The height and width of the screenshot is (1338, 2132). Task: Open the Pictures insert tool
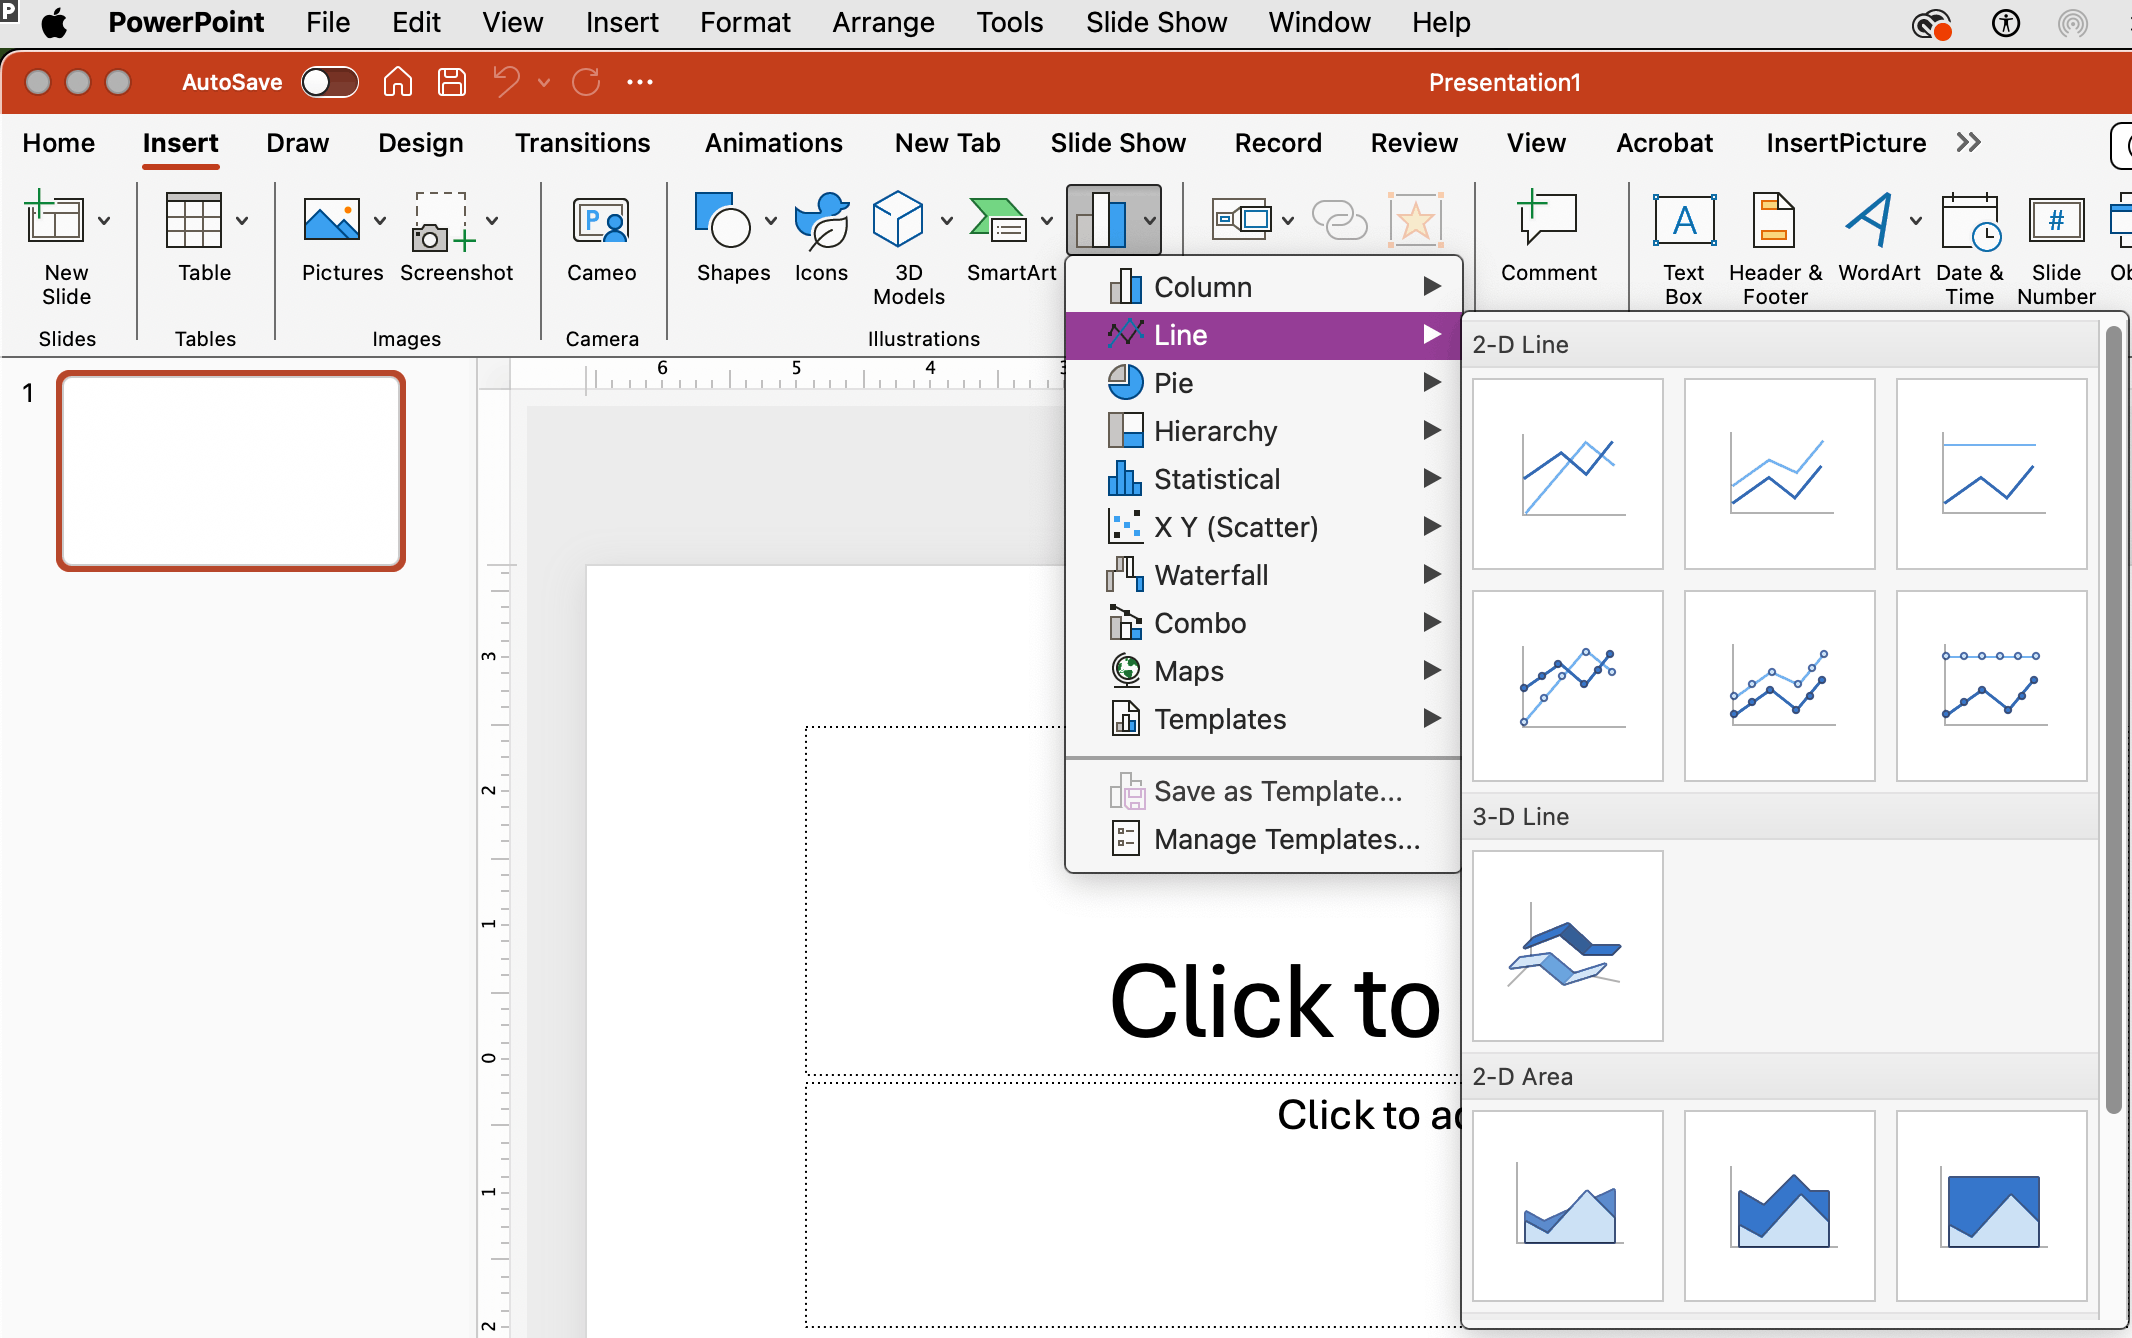[x=331, y=219]
